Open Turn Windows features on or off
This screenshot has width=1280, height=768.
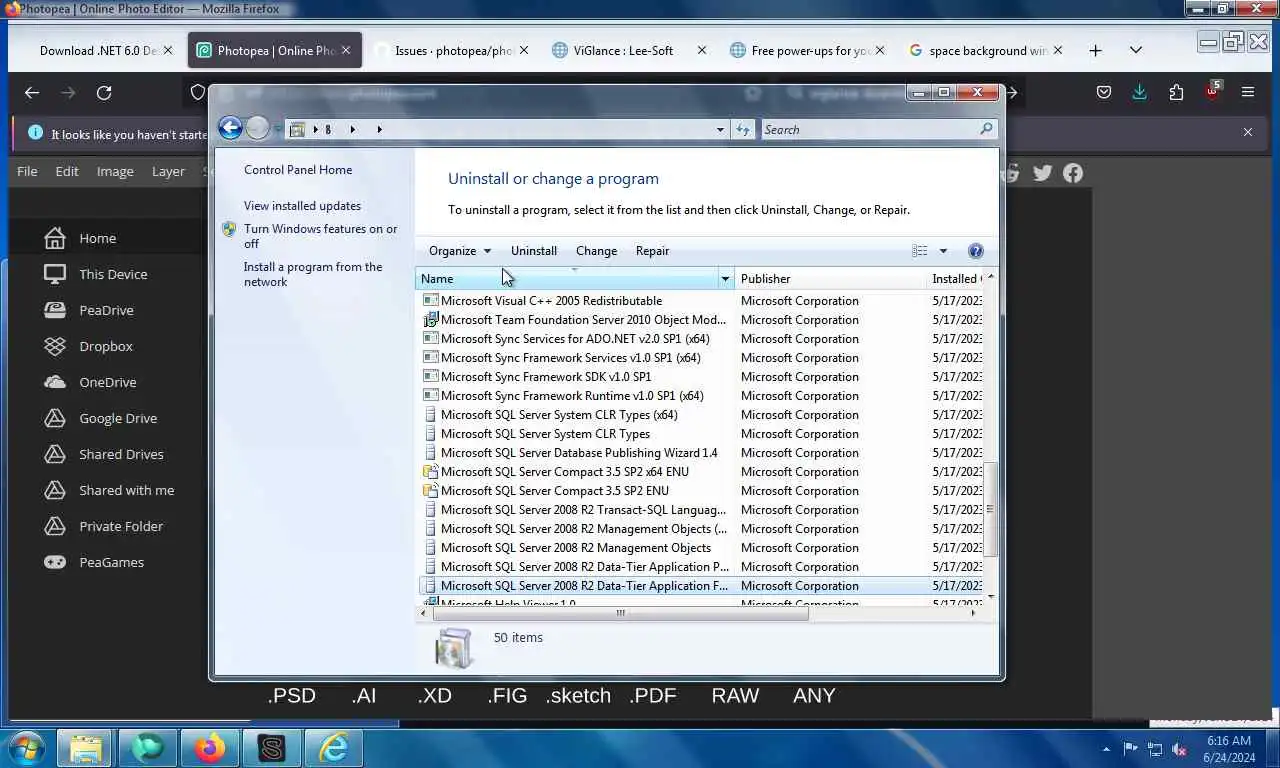[320, 236]
